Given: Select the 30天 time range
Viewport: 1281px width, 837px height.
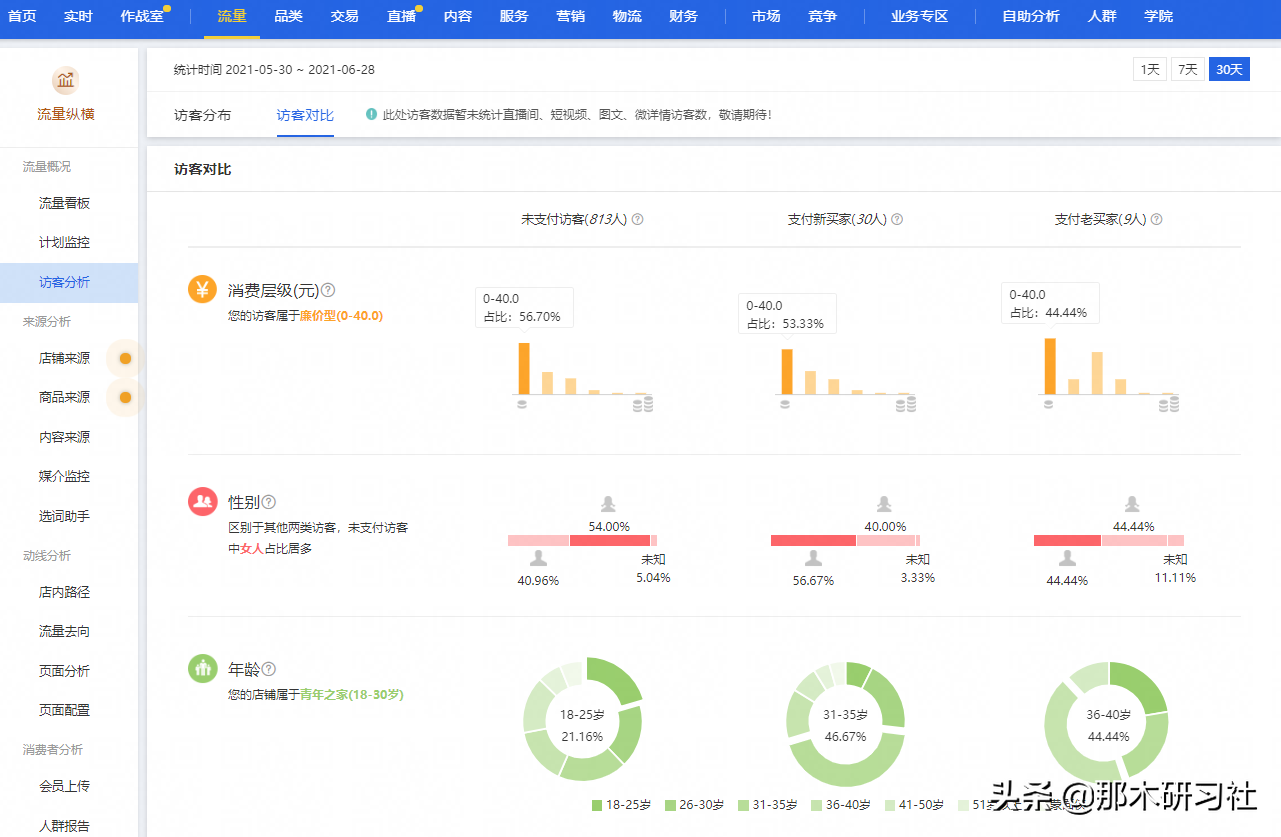Looking at the screenshot, I should tap(1229, 69).
